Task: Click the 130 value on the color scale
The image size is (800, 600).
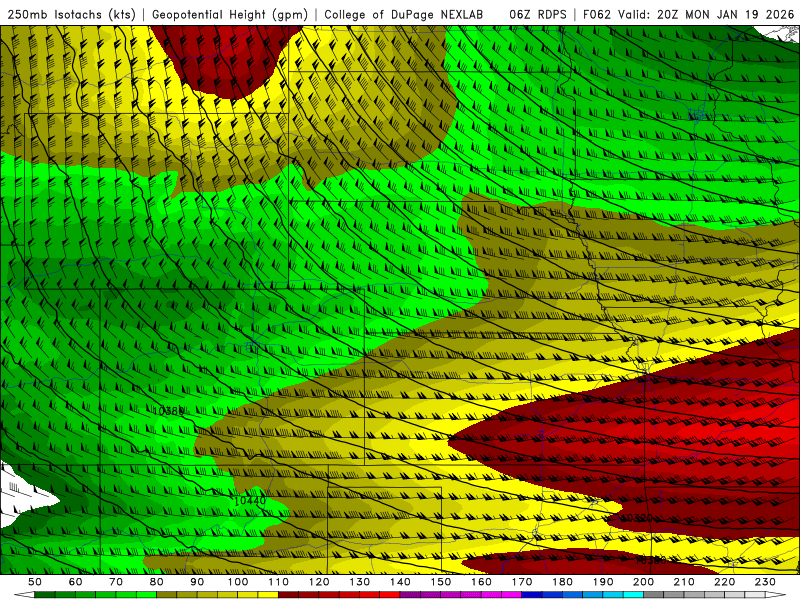Action: point(360,582)
